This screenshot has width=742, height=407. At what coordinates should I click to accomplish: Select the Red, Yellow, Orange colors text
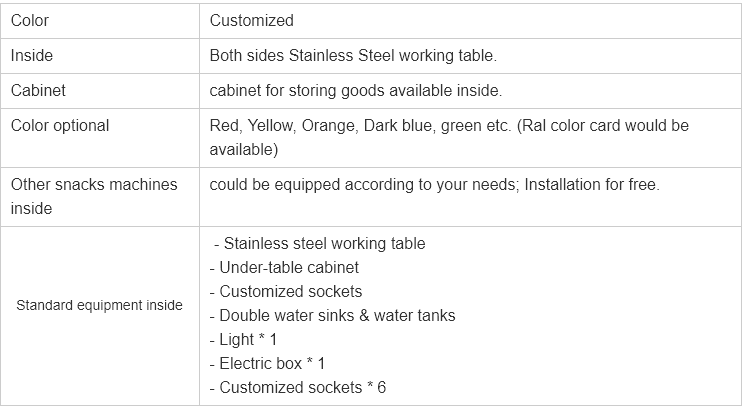click(283, 125)
